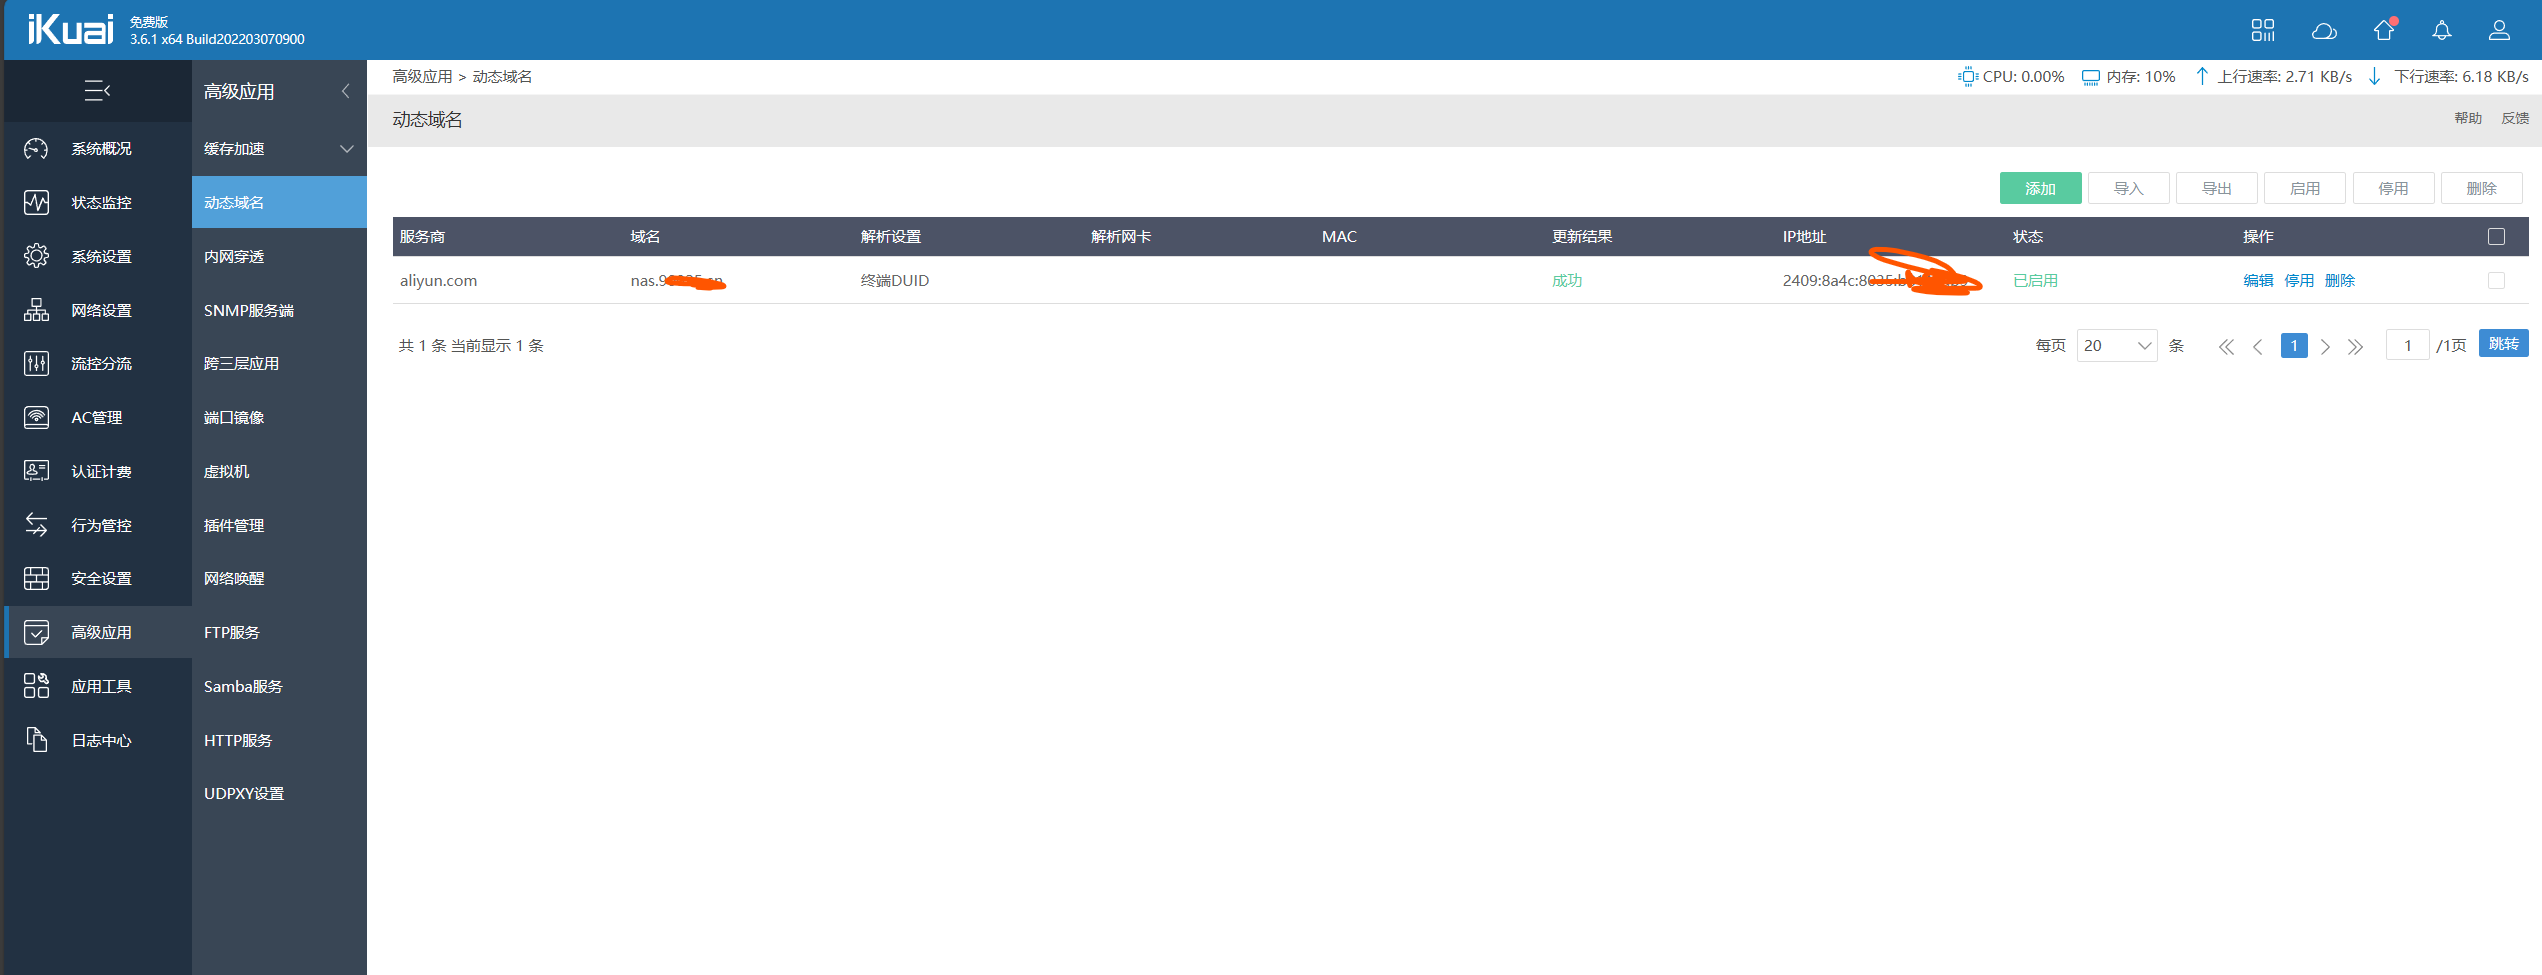Open the per-page 20 items dropdown
This screenshot has height=975, width=2542.
[x=2116, y=346]
